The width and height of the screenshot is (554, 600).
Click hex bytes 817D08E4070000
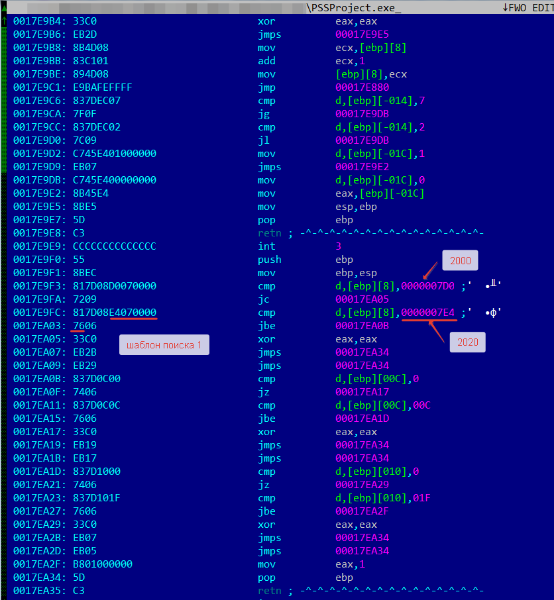pos(115,313)
